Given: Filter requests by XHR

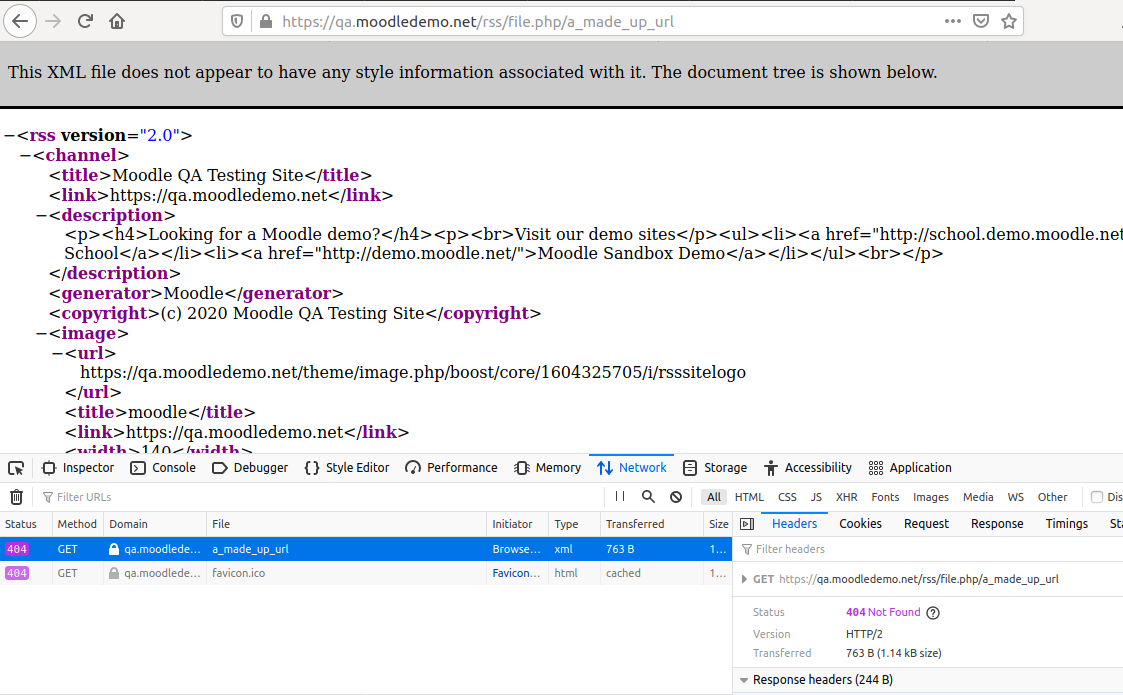Looking at the screenshot, I should point(847,497).
